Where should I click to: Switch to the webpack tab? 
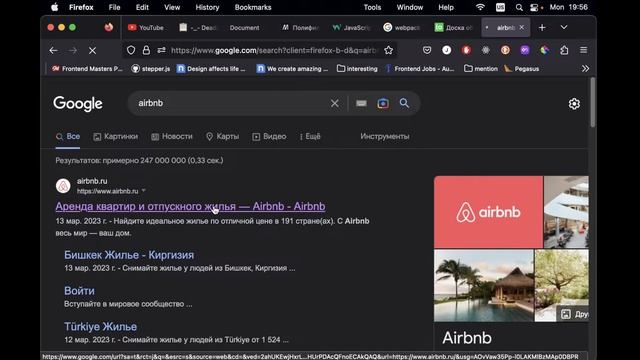(x=402, y=27)
